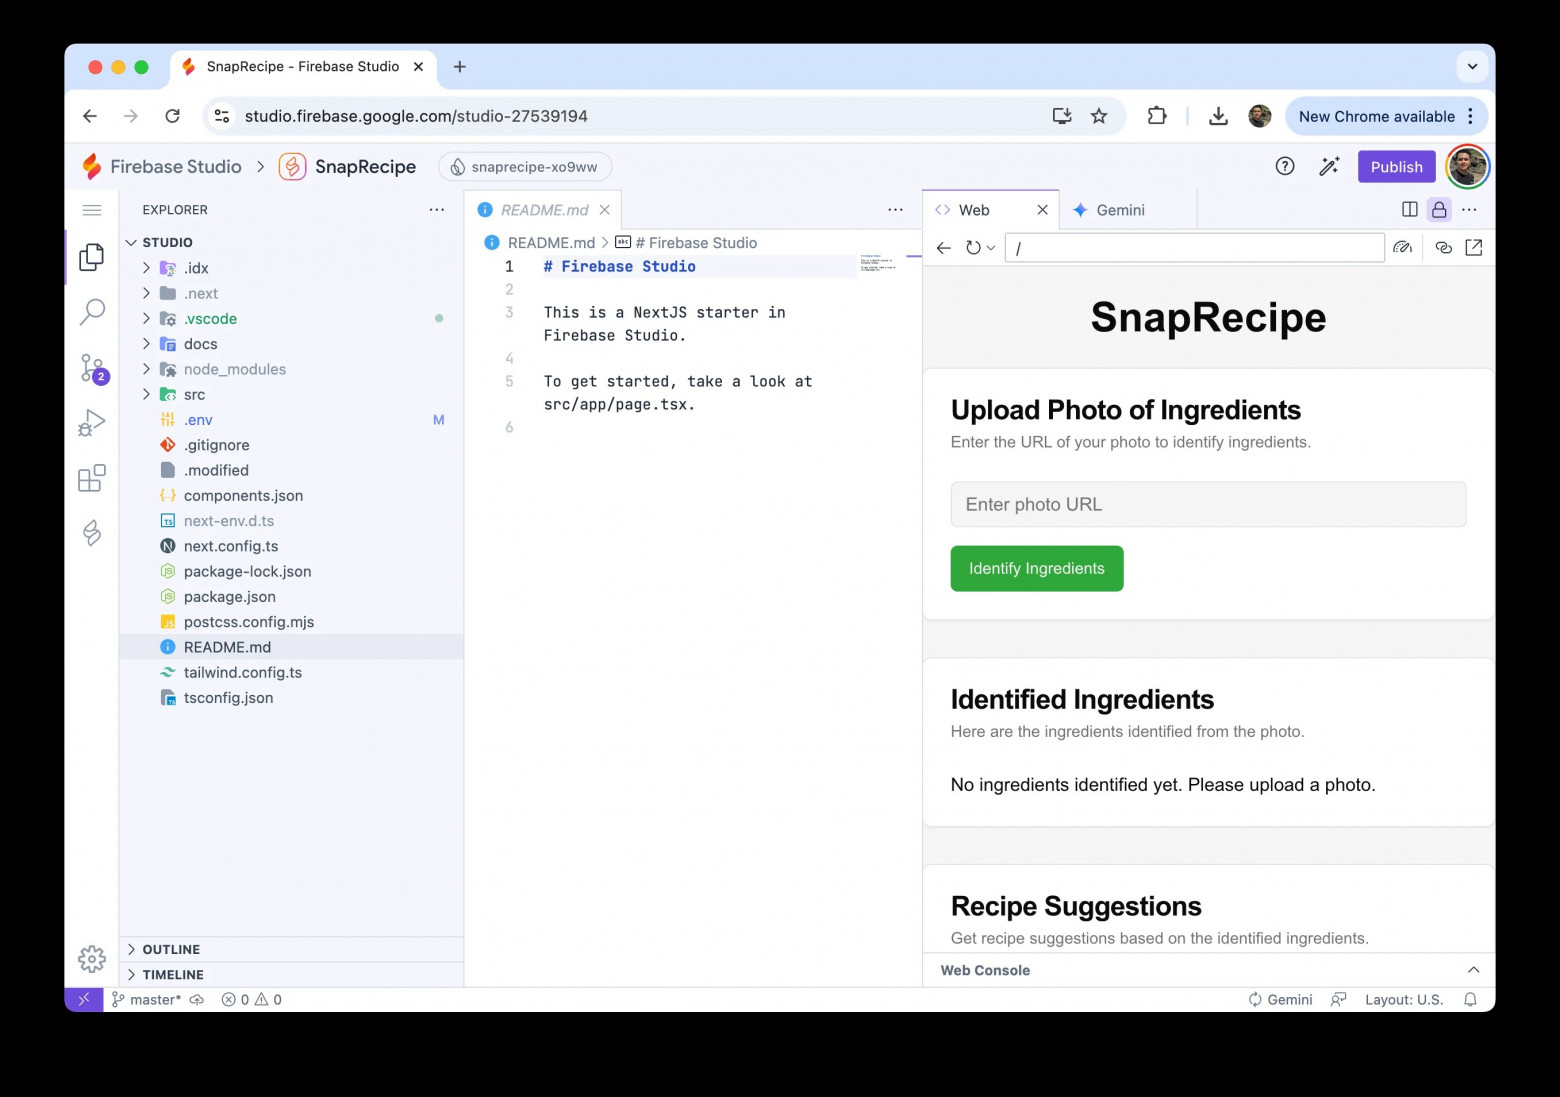Expand the src folder
Image resolution: width=1560 pixels, height=1097 pixels.
click(194, 395)
